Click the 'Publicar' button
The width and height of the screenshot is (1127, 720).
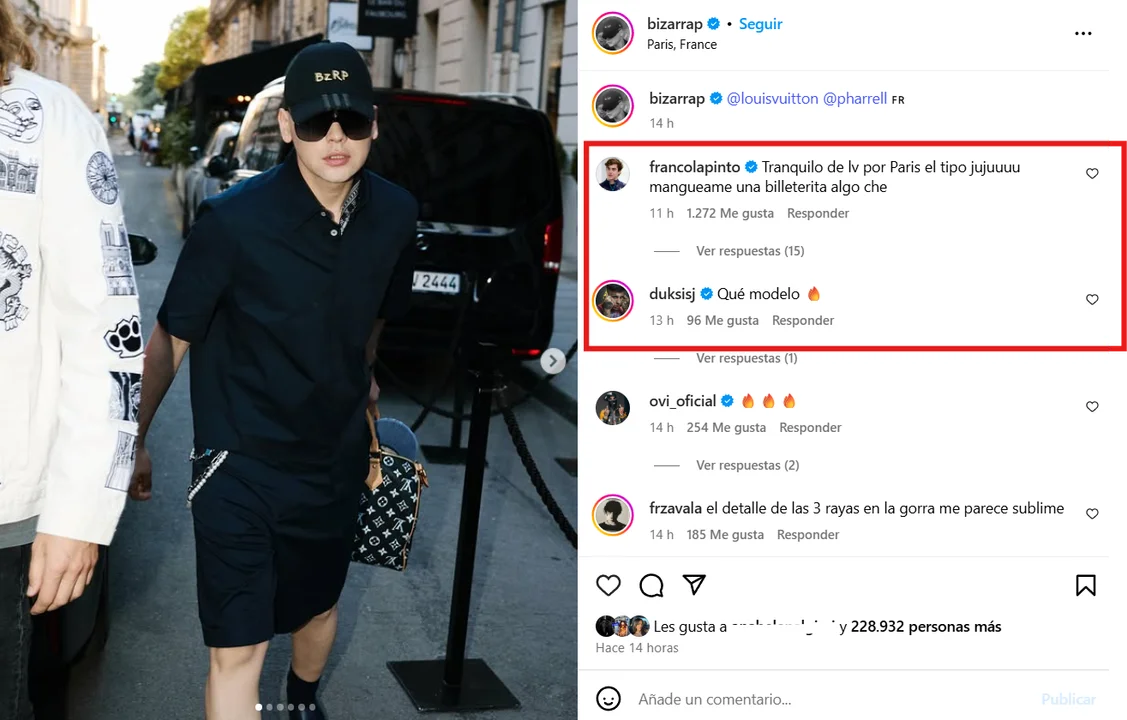tap(1068, 699)
